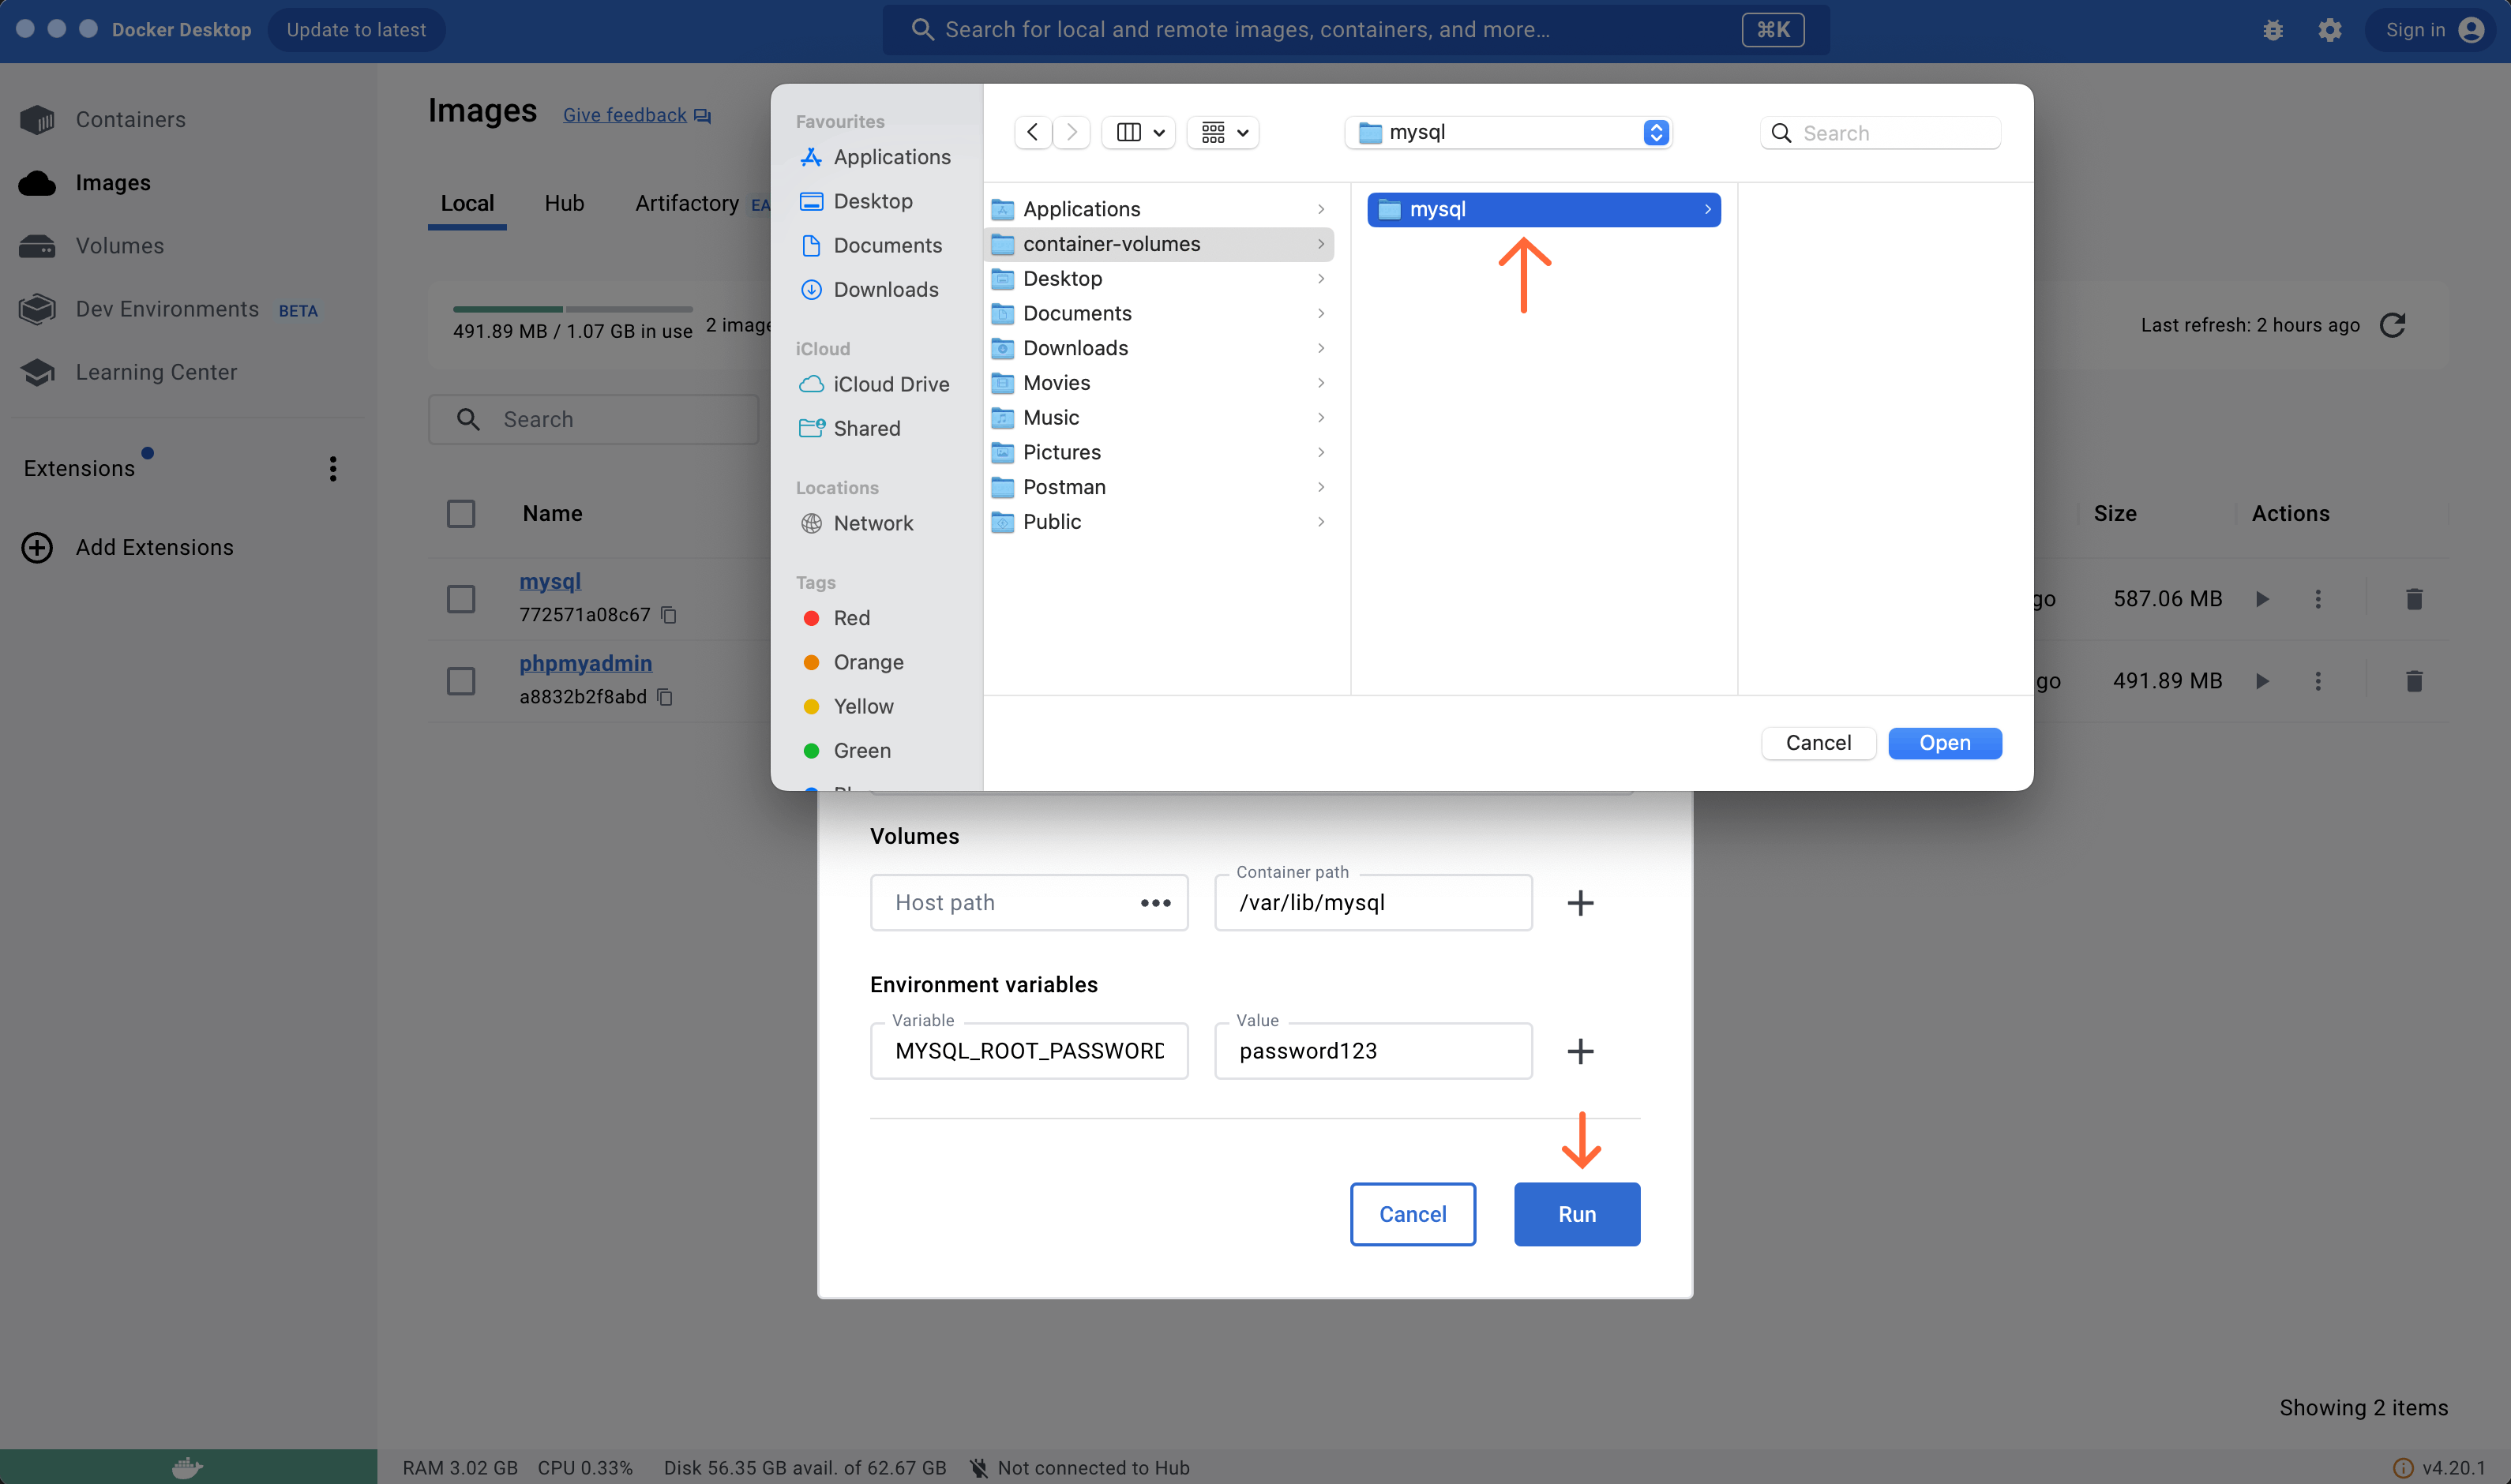The image size is (2511, 1484).
Task: Click Run button to start container
Action: (1576, 1214)
